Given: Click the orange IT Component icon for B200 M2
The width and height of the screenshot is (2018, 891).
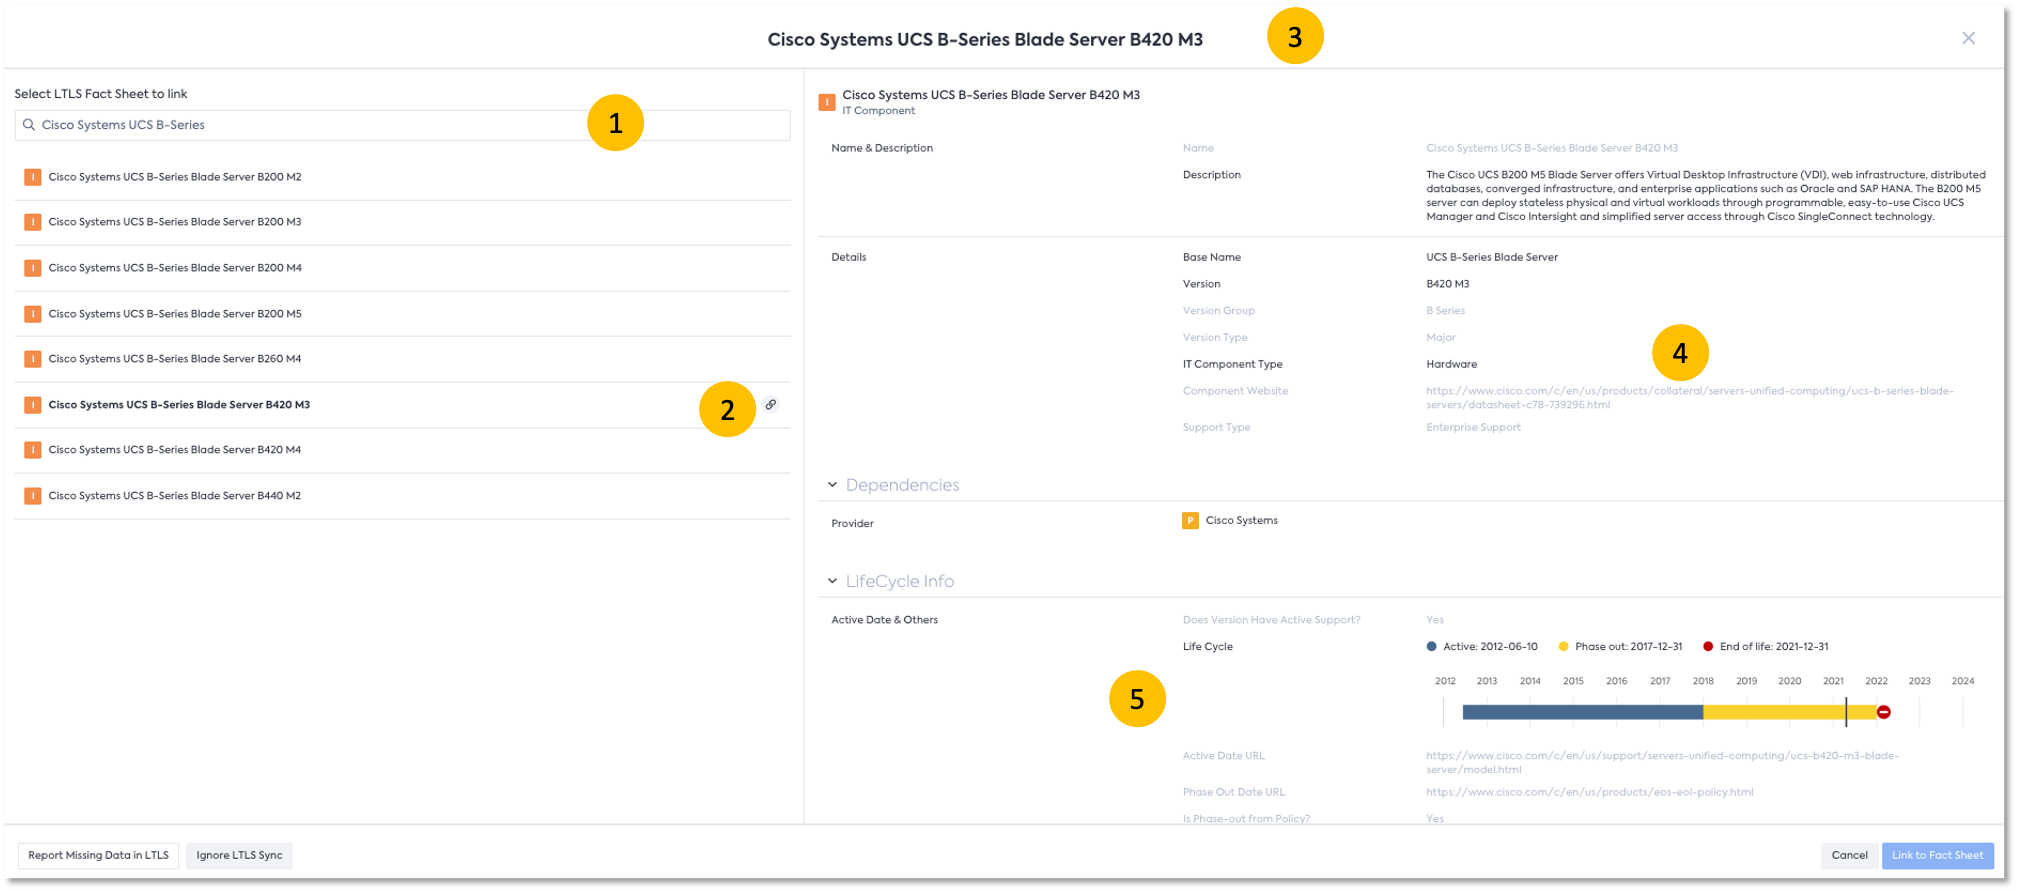Looking at the screenshot, I should click(x=33, y=177).
